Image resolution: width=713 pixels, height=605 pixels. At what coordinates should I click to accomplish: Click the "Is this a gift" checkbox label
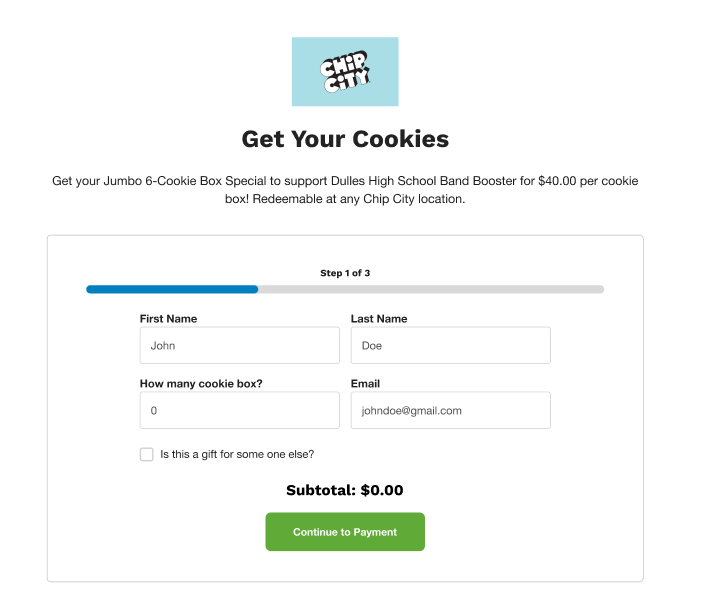tap(237, 454)
